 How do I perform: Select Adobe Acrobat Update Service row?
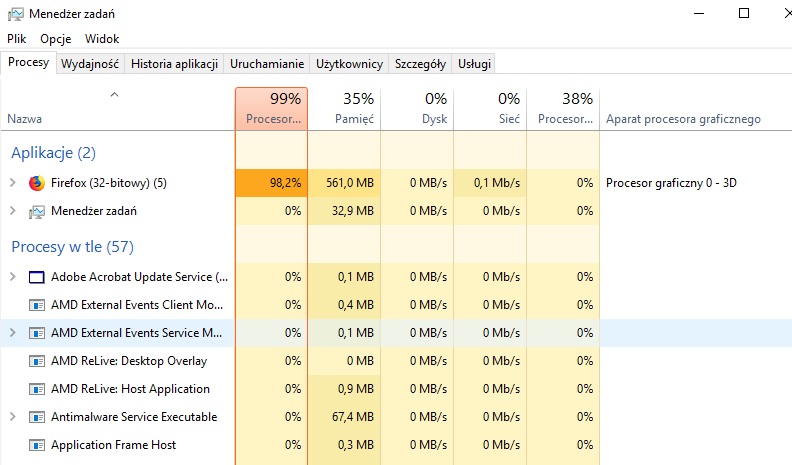click(396, 277)
